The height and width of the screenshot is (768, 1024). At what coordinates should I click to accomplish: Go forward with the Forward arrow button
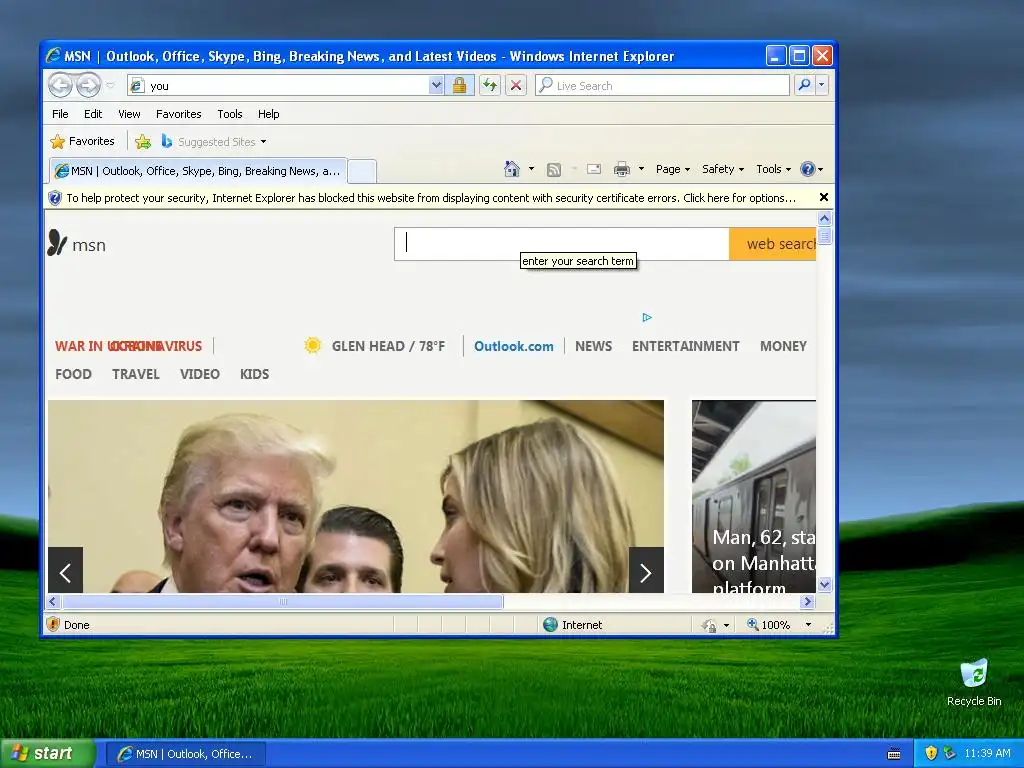(x=88, y=85)
